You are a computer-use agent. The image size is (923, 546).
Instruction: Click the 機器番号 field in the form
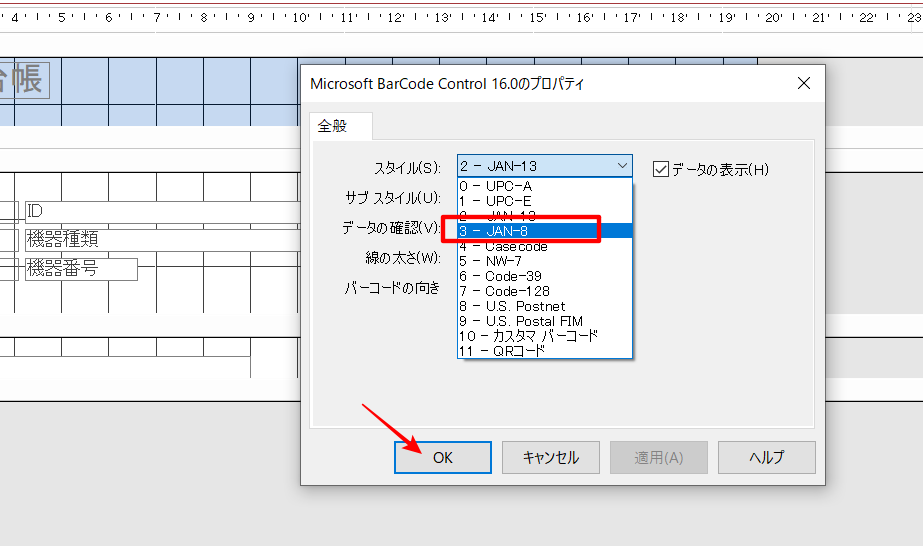81,269
